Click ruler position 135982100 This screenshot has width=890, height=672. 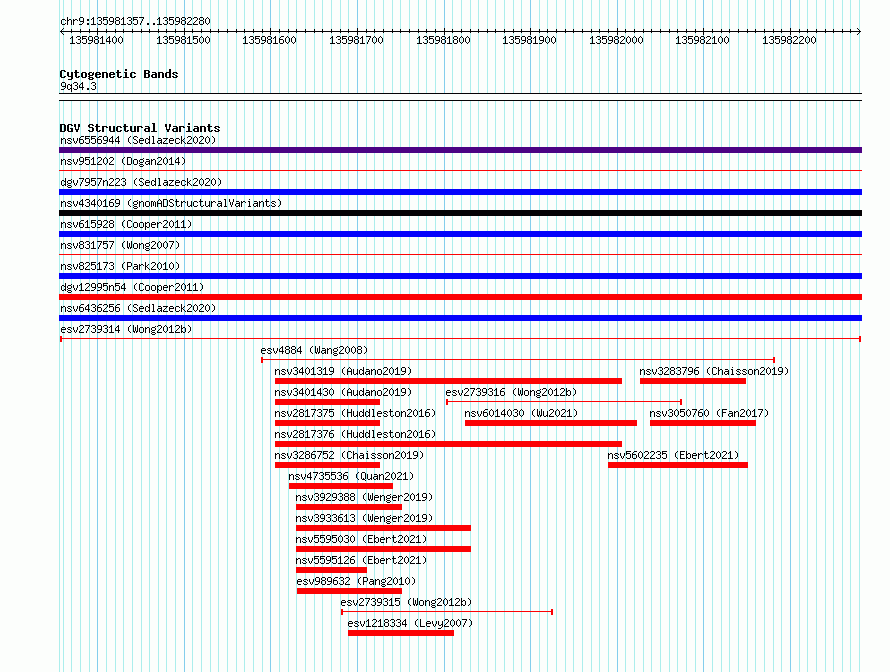[x=702, y=40]
